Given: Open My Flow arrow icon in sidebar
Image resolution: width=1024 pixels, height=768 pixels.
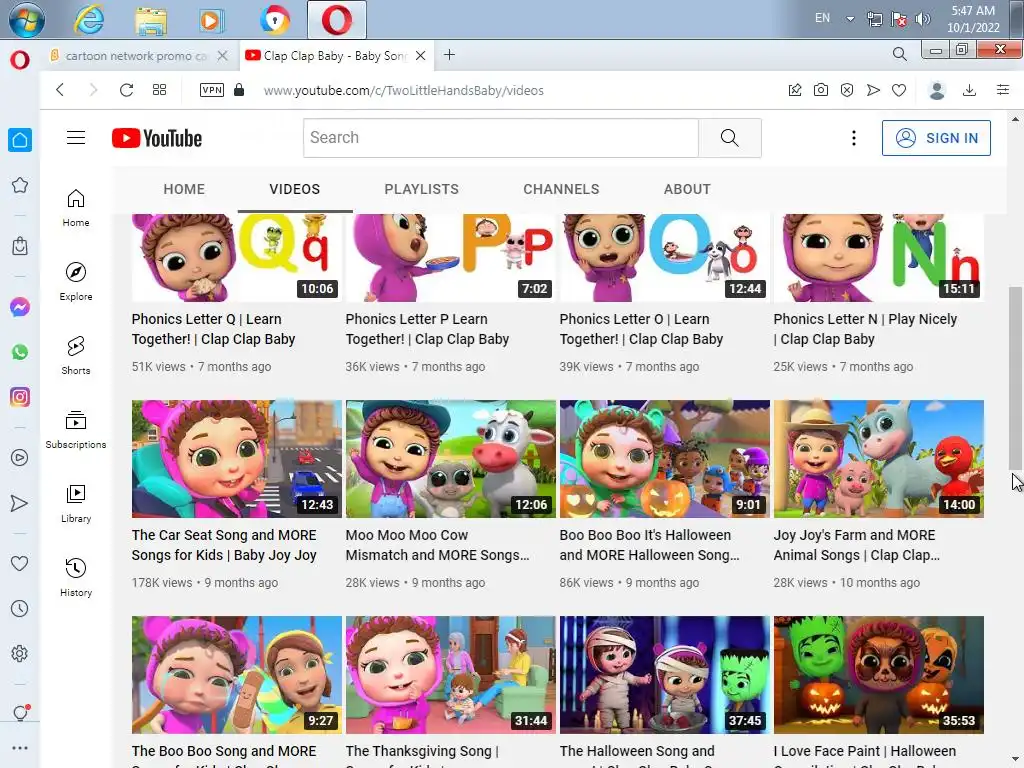Looking at the screenshot, I should pos(20,503).
